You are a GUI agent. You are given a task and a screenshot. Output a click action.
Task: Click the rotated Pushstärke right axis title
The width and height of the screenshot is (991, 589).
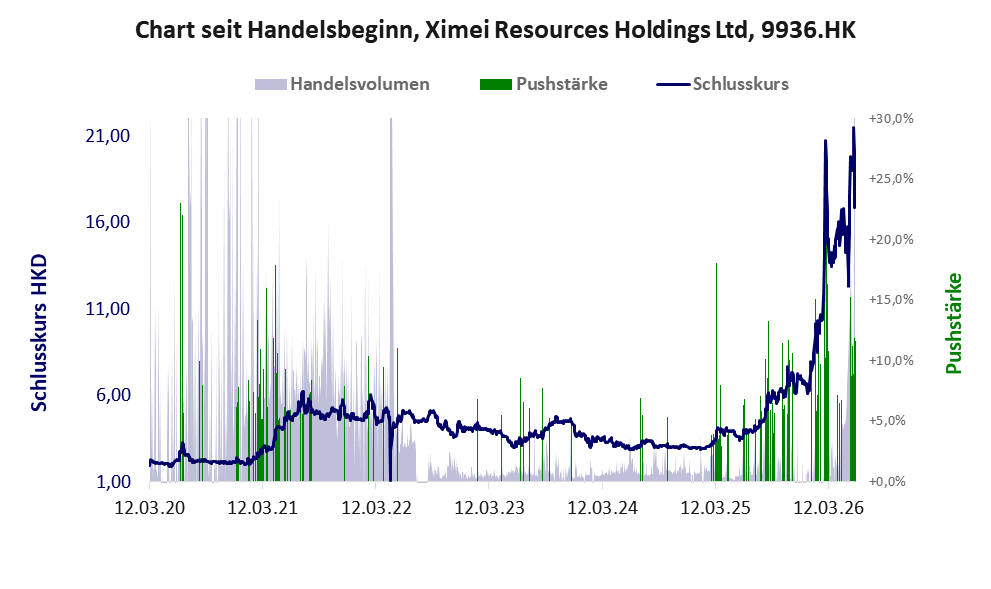[x=953, y=323]
